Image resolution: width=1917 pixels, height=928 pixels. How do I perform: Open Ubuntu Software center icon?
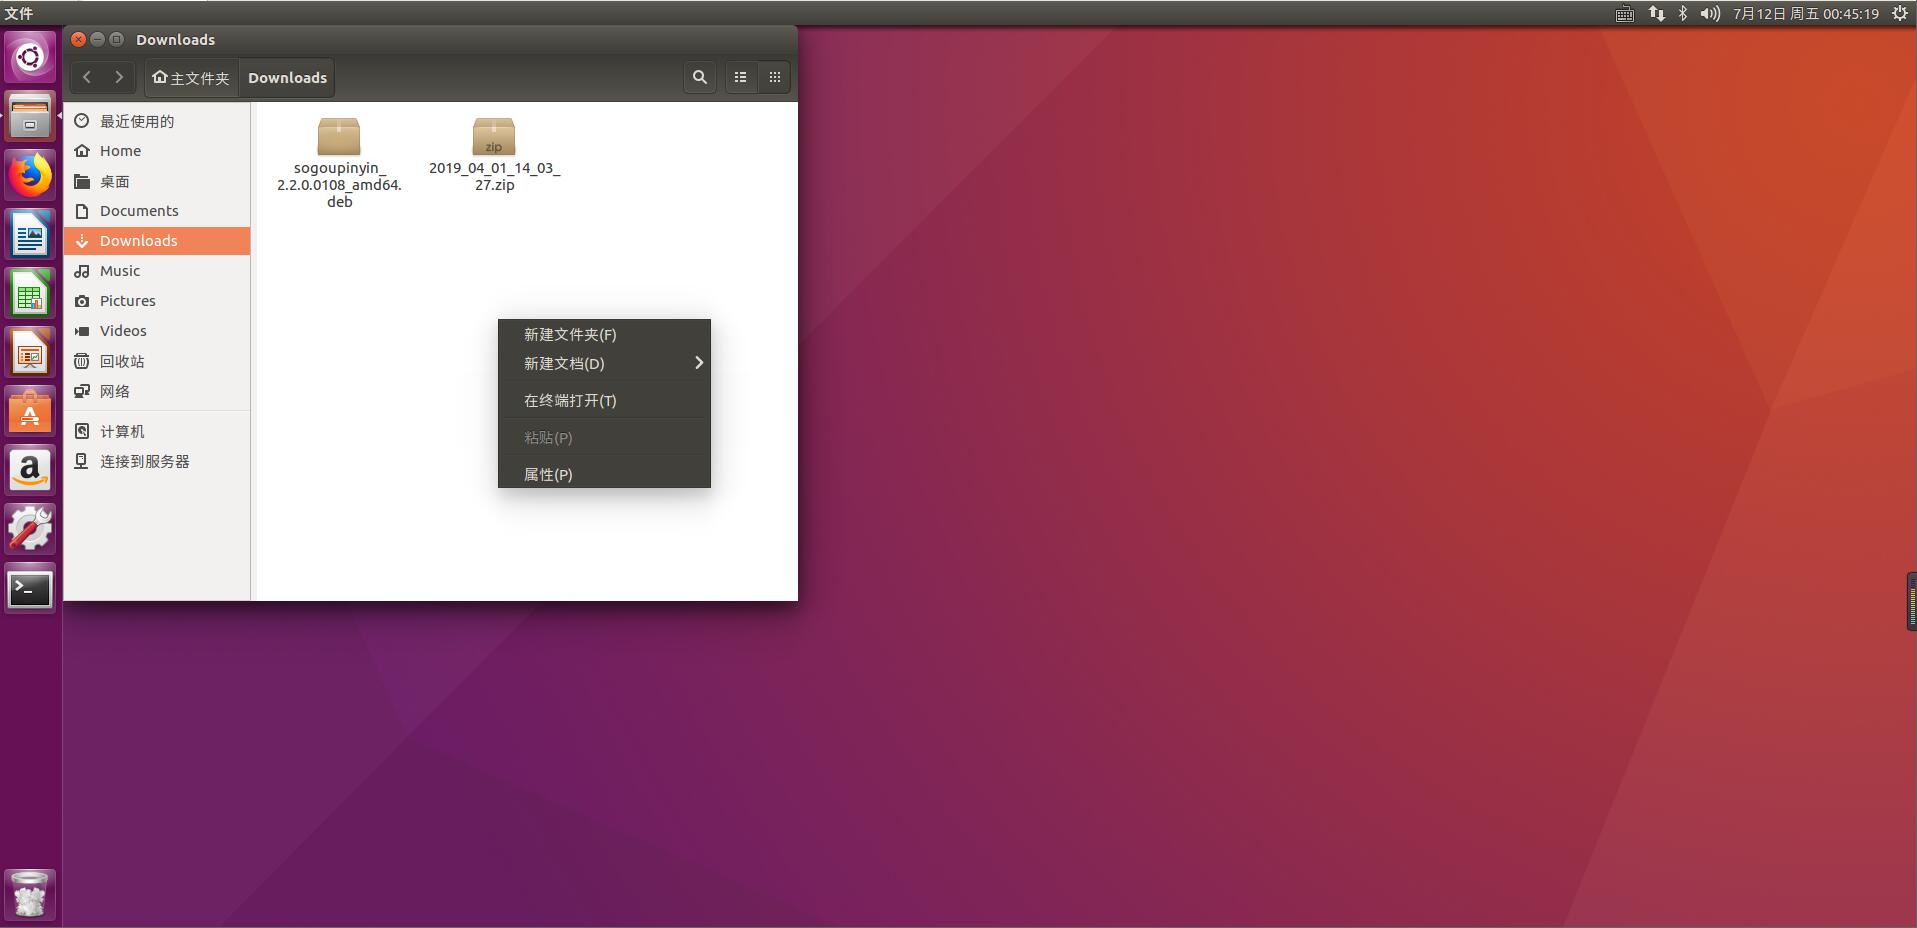(x=30, y=411)
